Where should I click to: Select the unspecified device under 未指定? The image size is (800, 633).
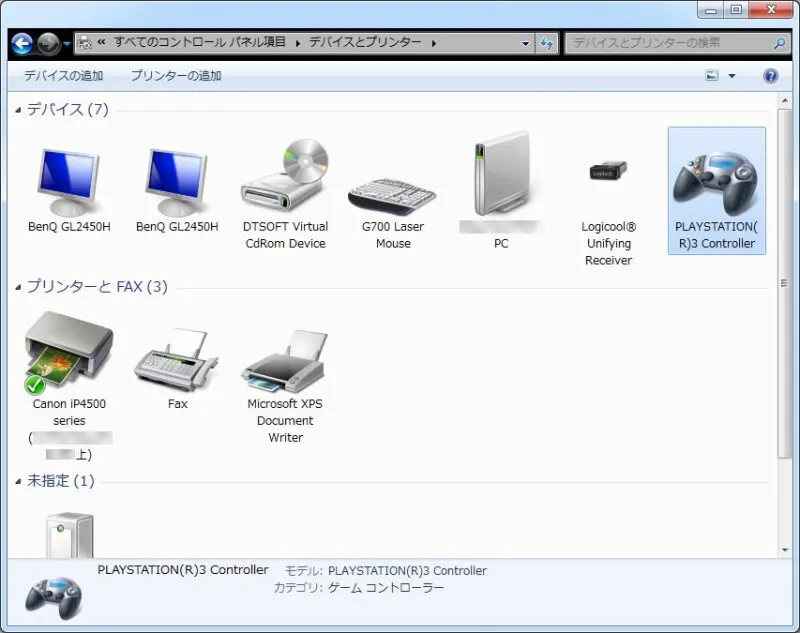[69, 535]
